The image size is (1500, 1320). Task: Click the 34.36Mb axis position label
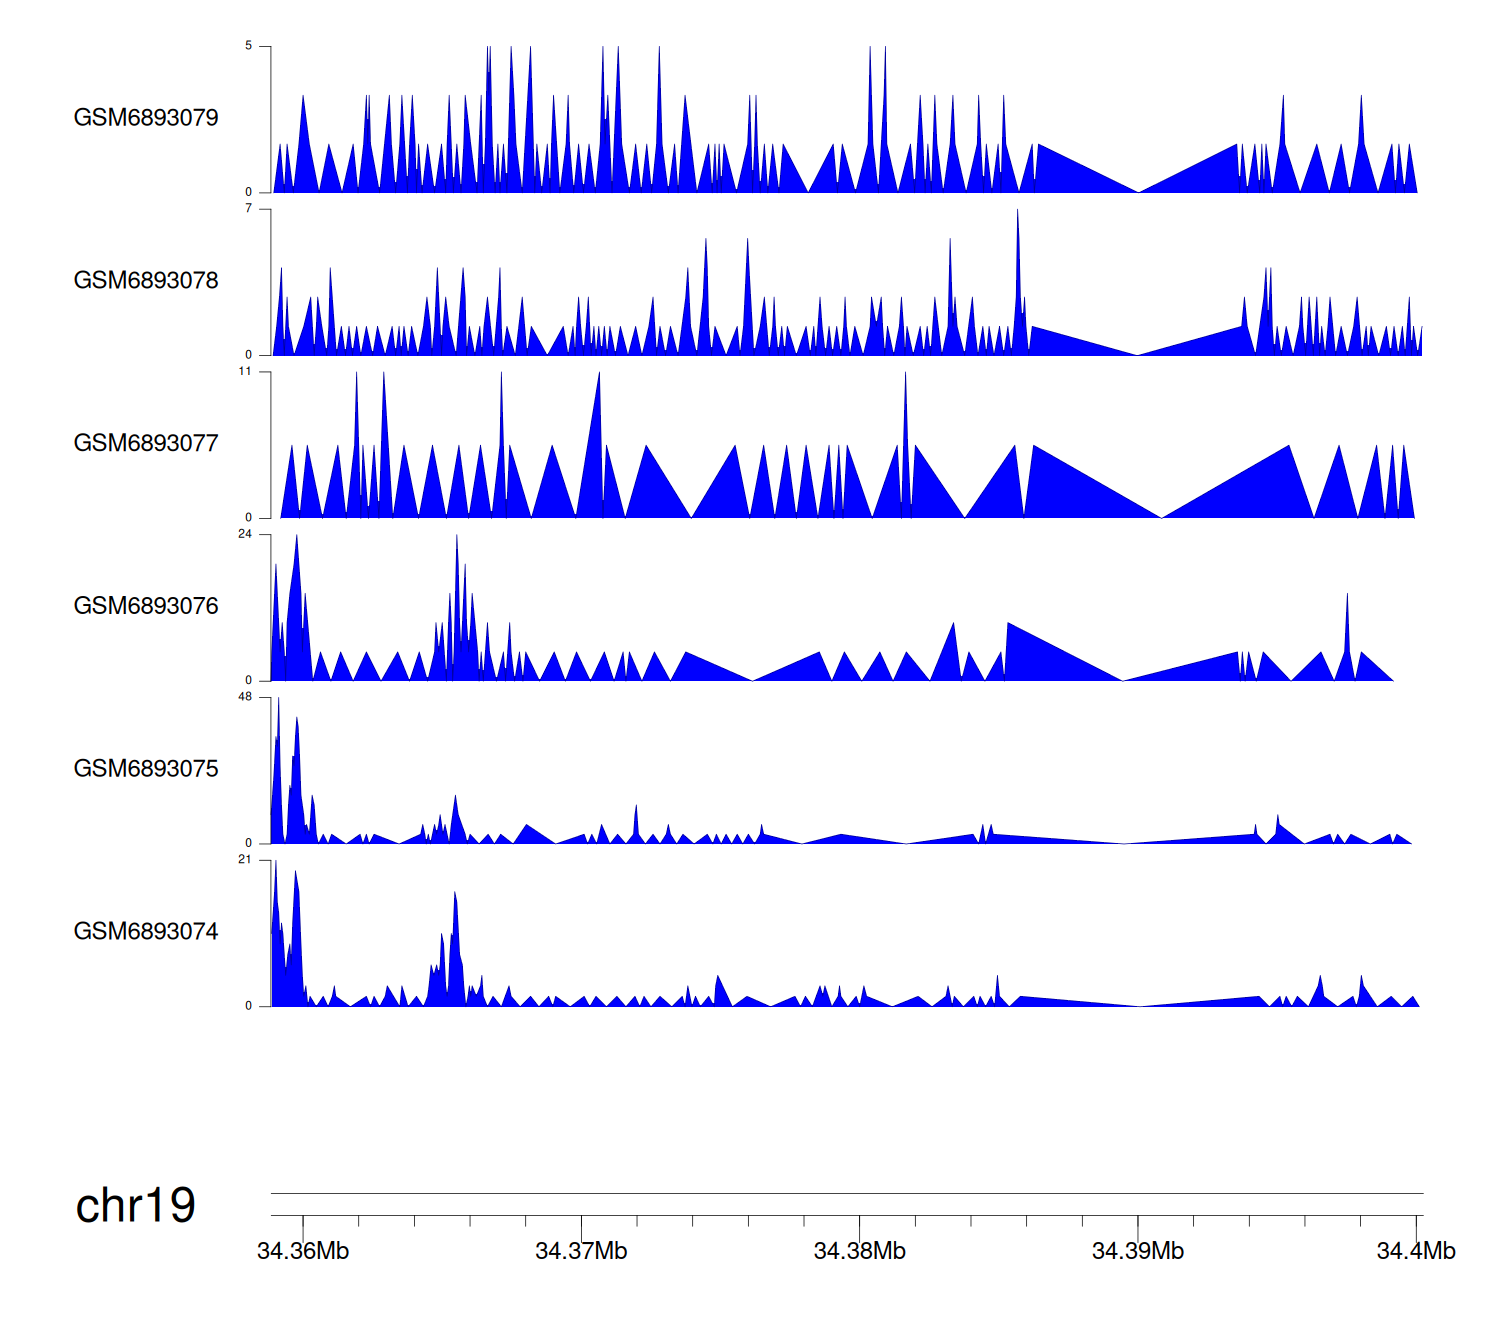pyautogui.click(x=303, y=1252)
